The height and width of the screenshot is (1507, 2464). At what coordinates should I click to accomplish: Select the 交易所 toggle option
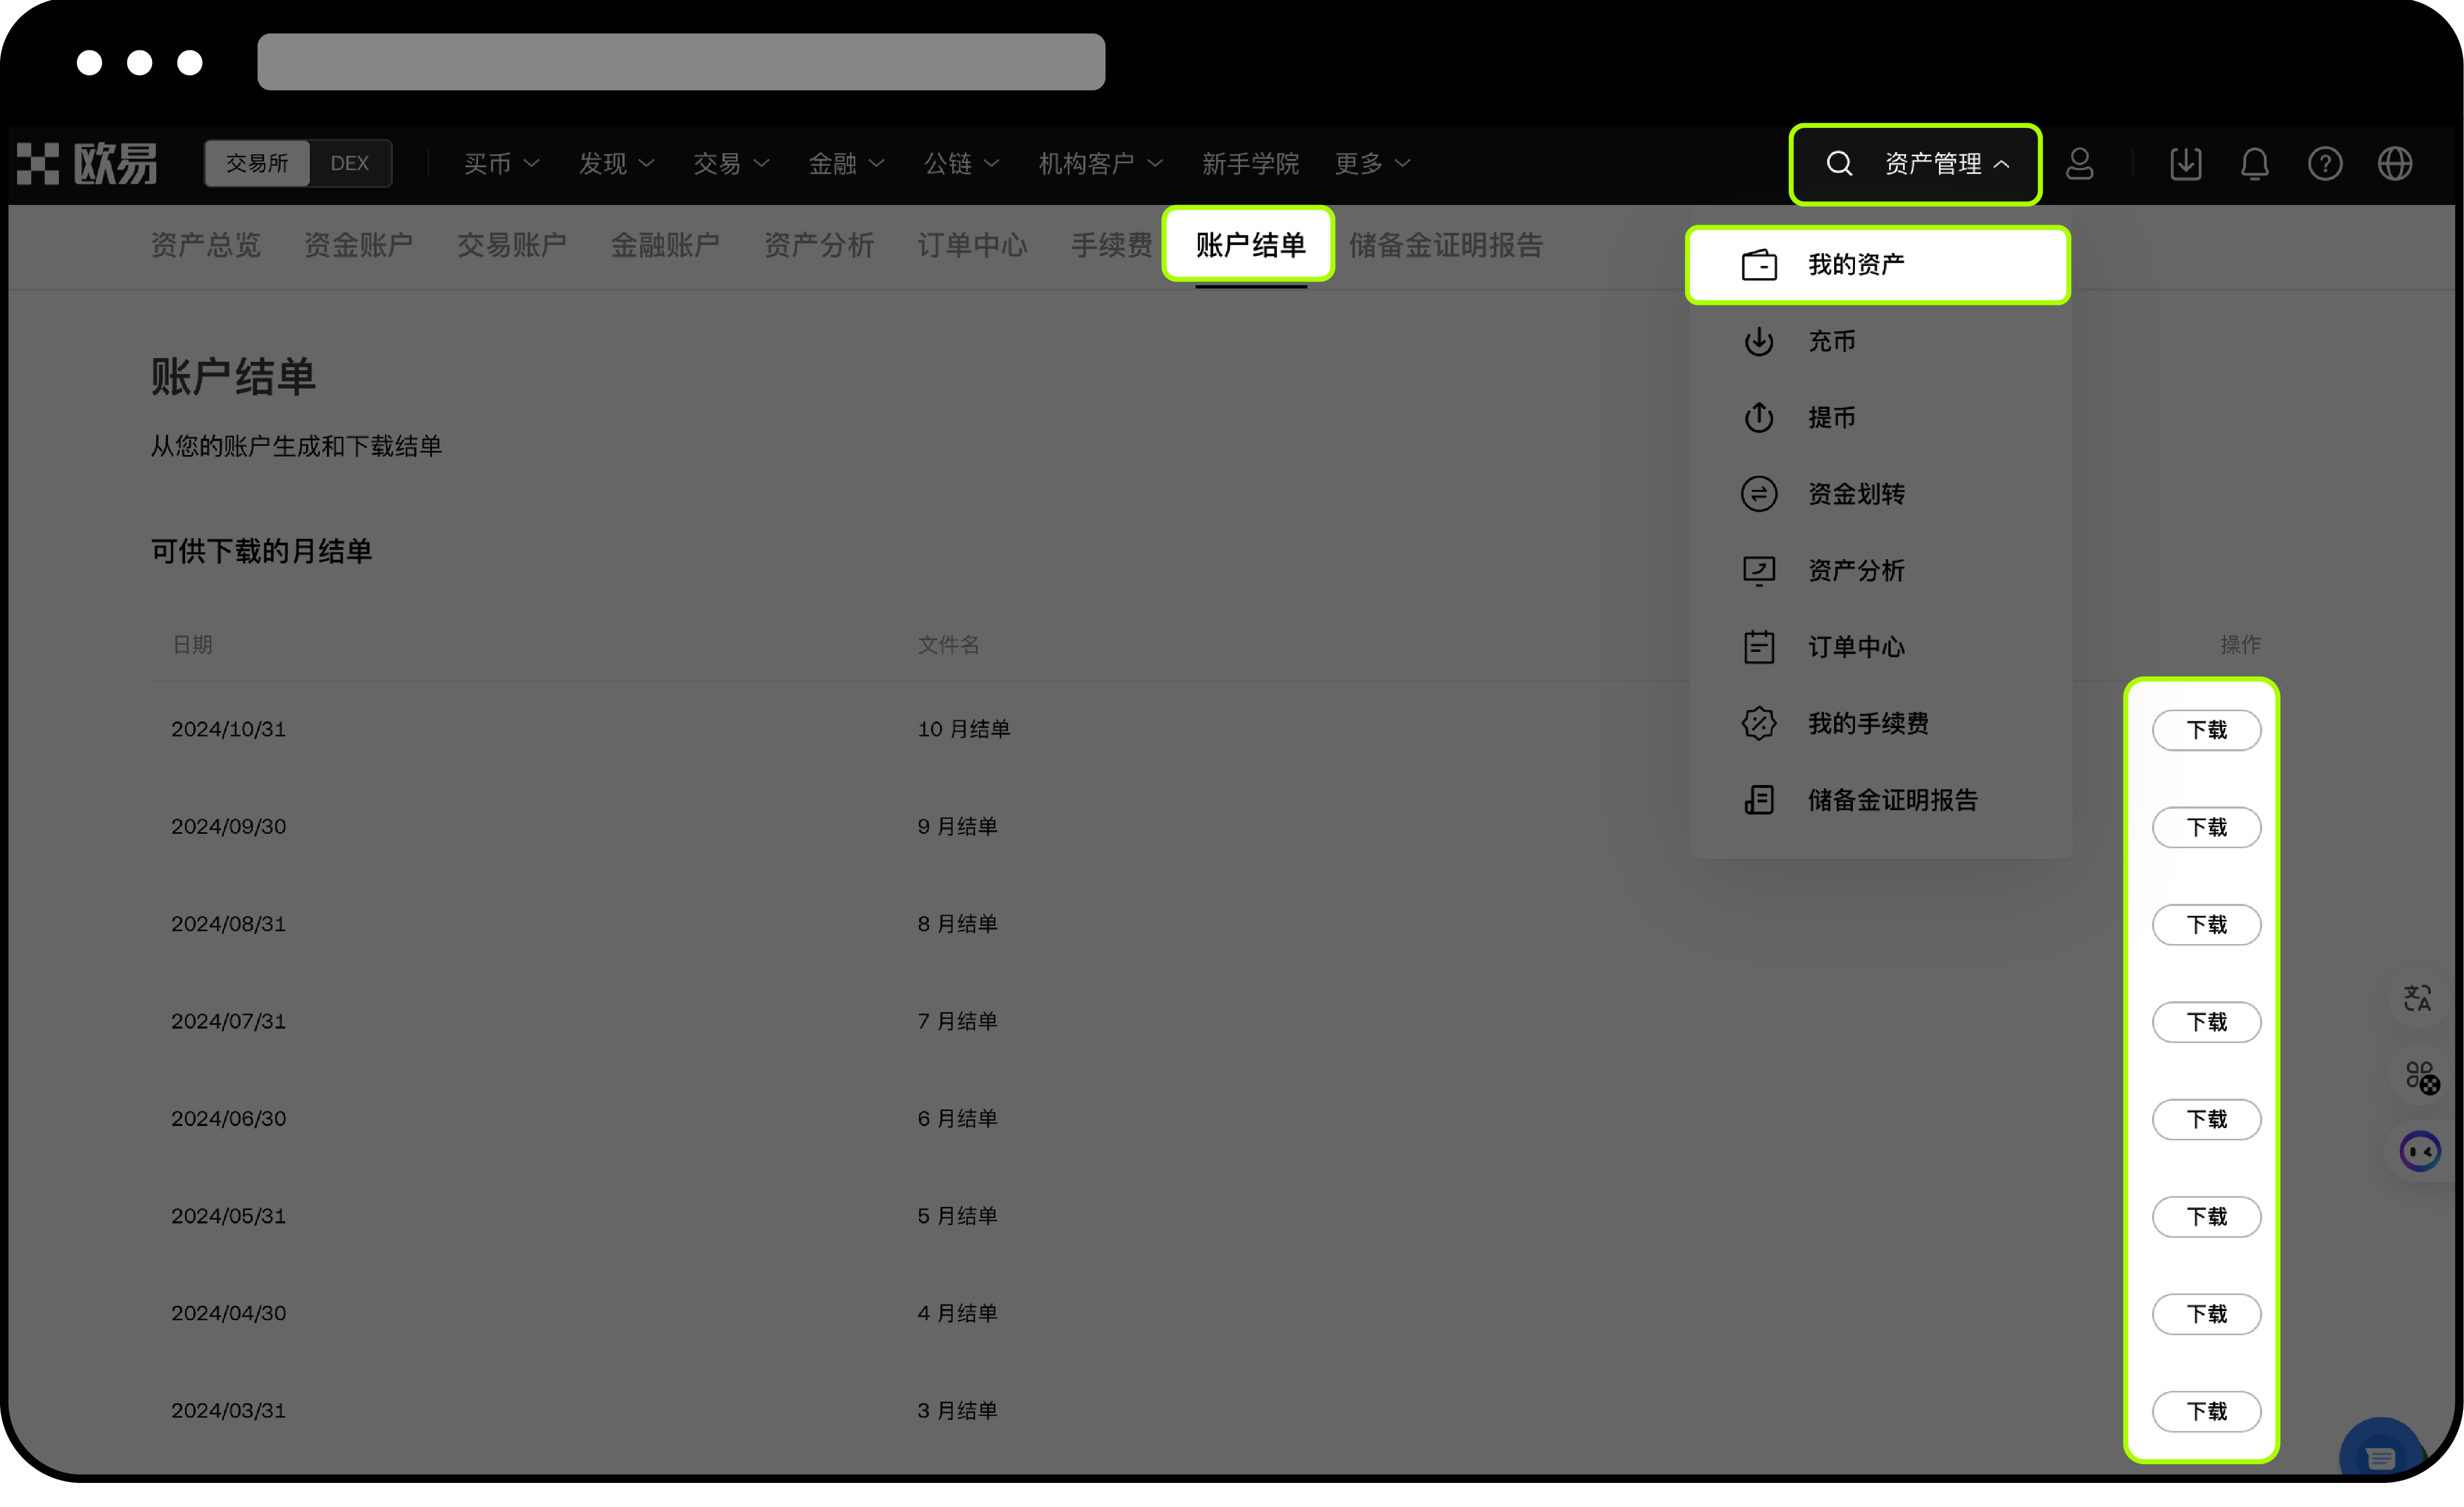point(257,164)
